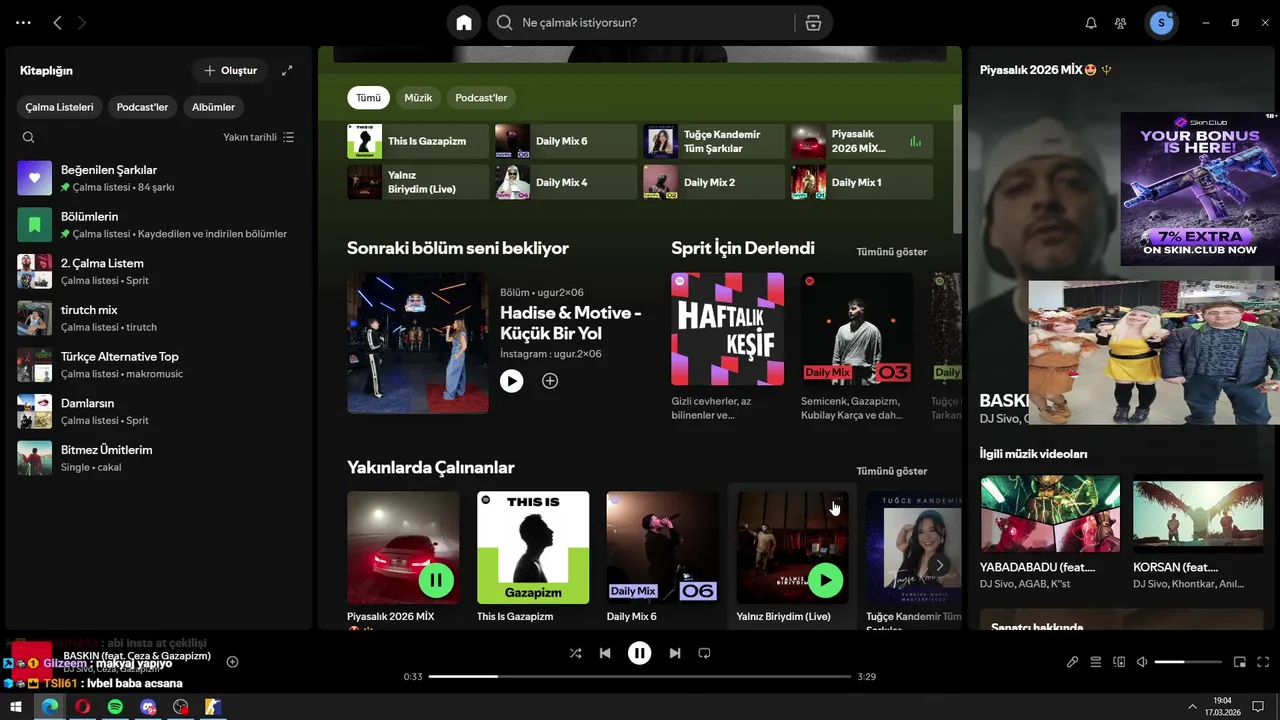Open Bitmez Ümitlerim single
Image resolution: width=1280 pixels, height=720 pixels.
point(159,458)
